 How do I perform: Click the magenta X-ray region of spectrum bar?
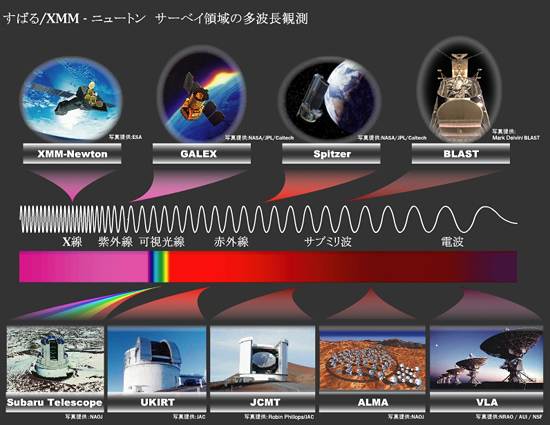point(84,267)
